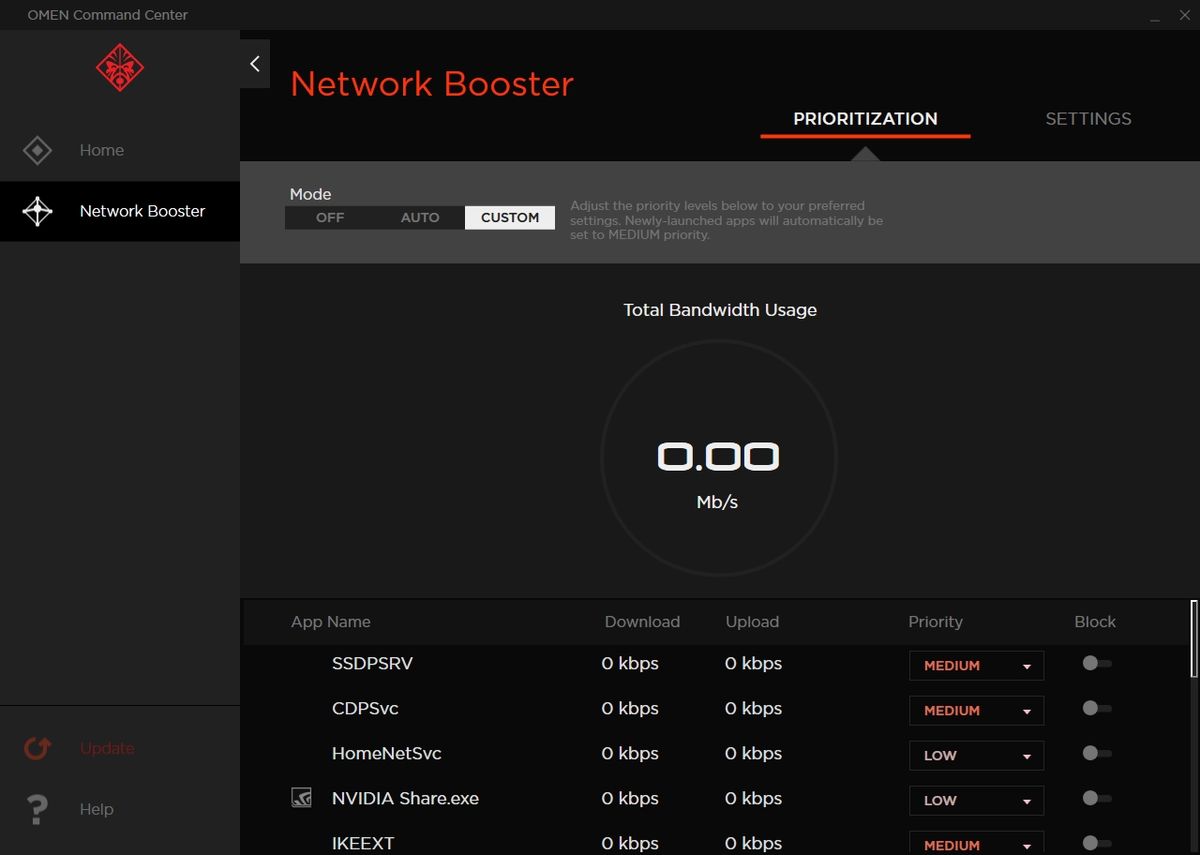This screenshot has width=1200, height=855.
Task: Open Help via the question mark icon
Action: [x=37, y=808]
